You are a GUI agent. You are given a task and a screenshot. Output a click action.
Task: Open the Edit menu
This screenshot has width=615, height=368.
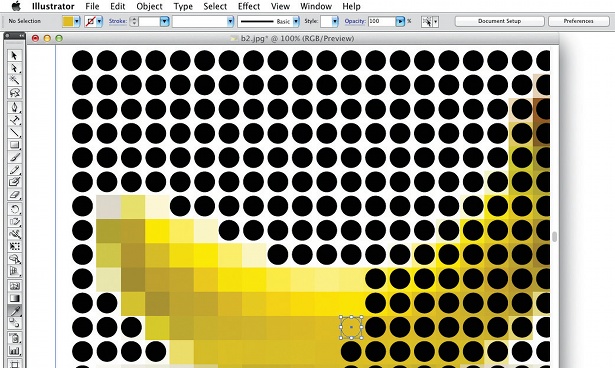pyautogui.click(x=118, y=6)
